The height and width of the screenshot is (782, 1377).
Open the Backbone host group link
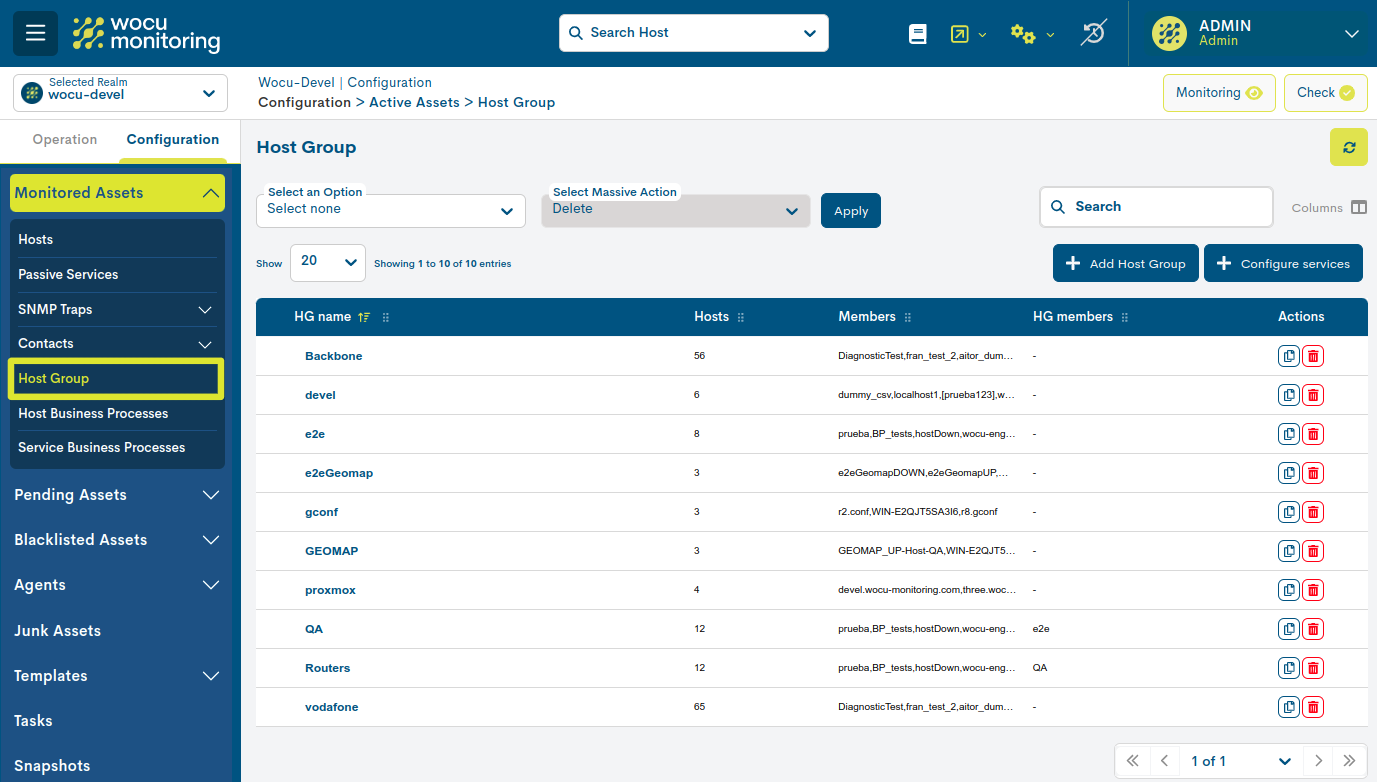pos(334,356)
